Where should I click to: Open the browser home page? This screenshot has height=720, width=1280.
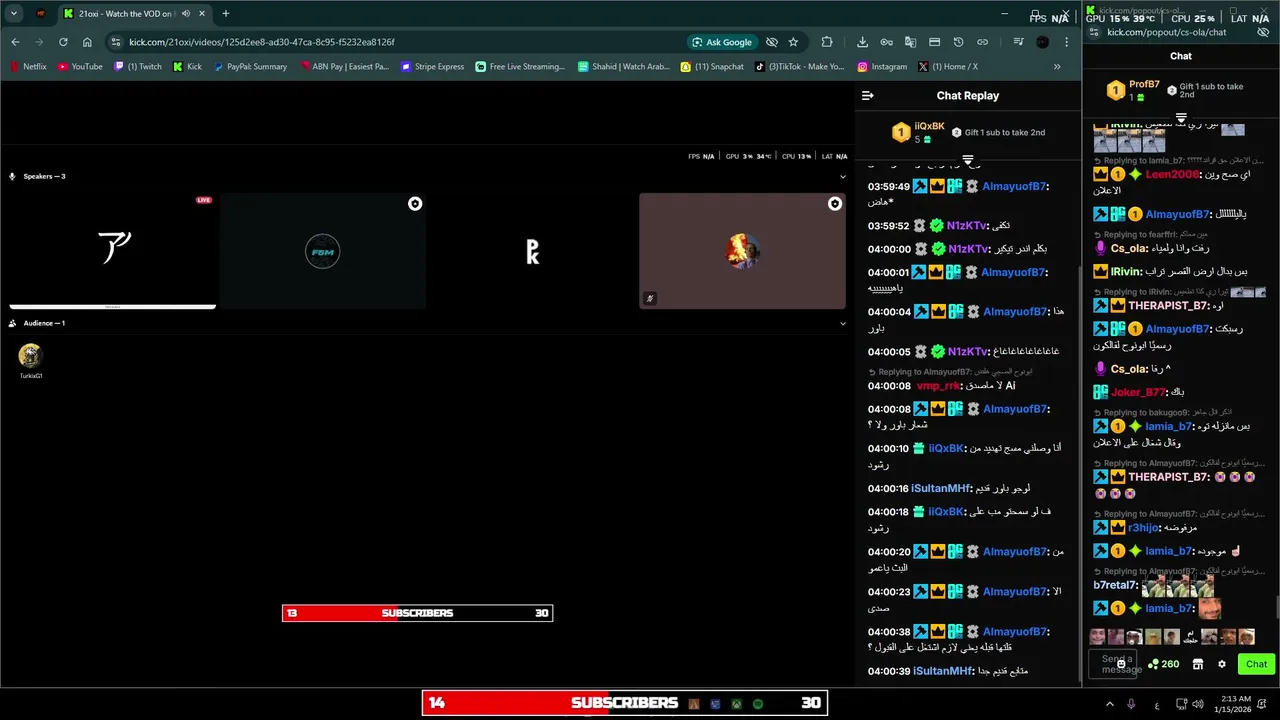click(87, 42)
